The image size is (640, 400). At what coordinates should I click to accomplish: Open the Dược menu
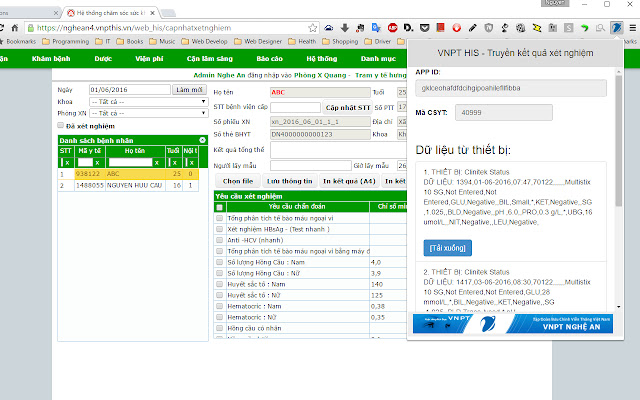point(103,59)
